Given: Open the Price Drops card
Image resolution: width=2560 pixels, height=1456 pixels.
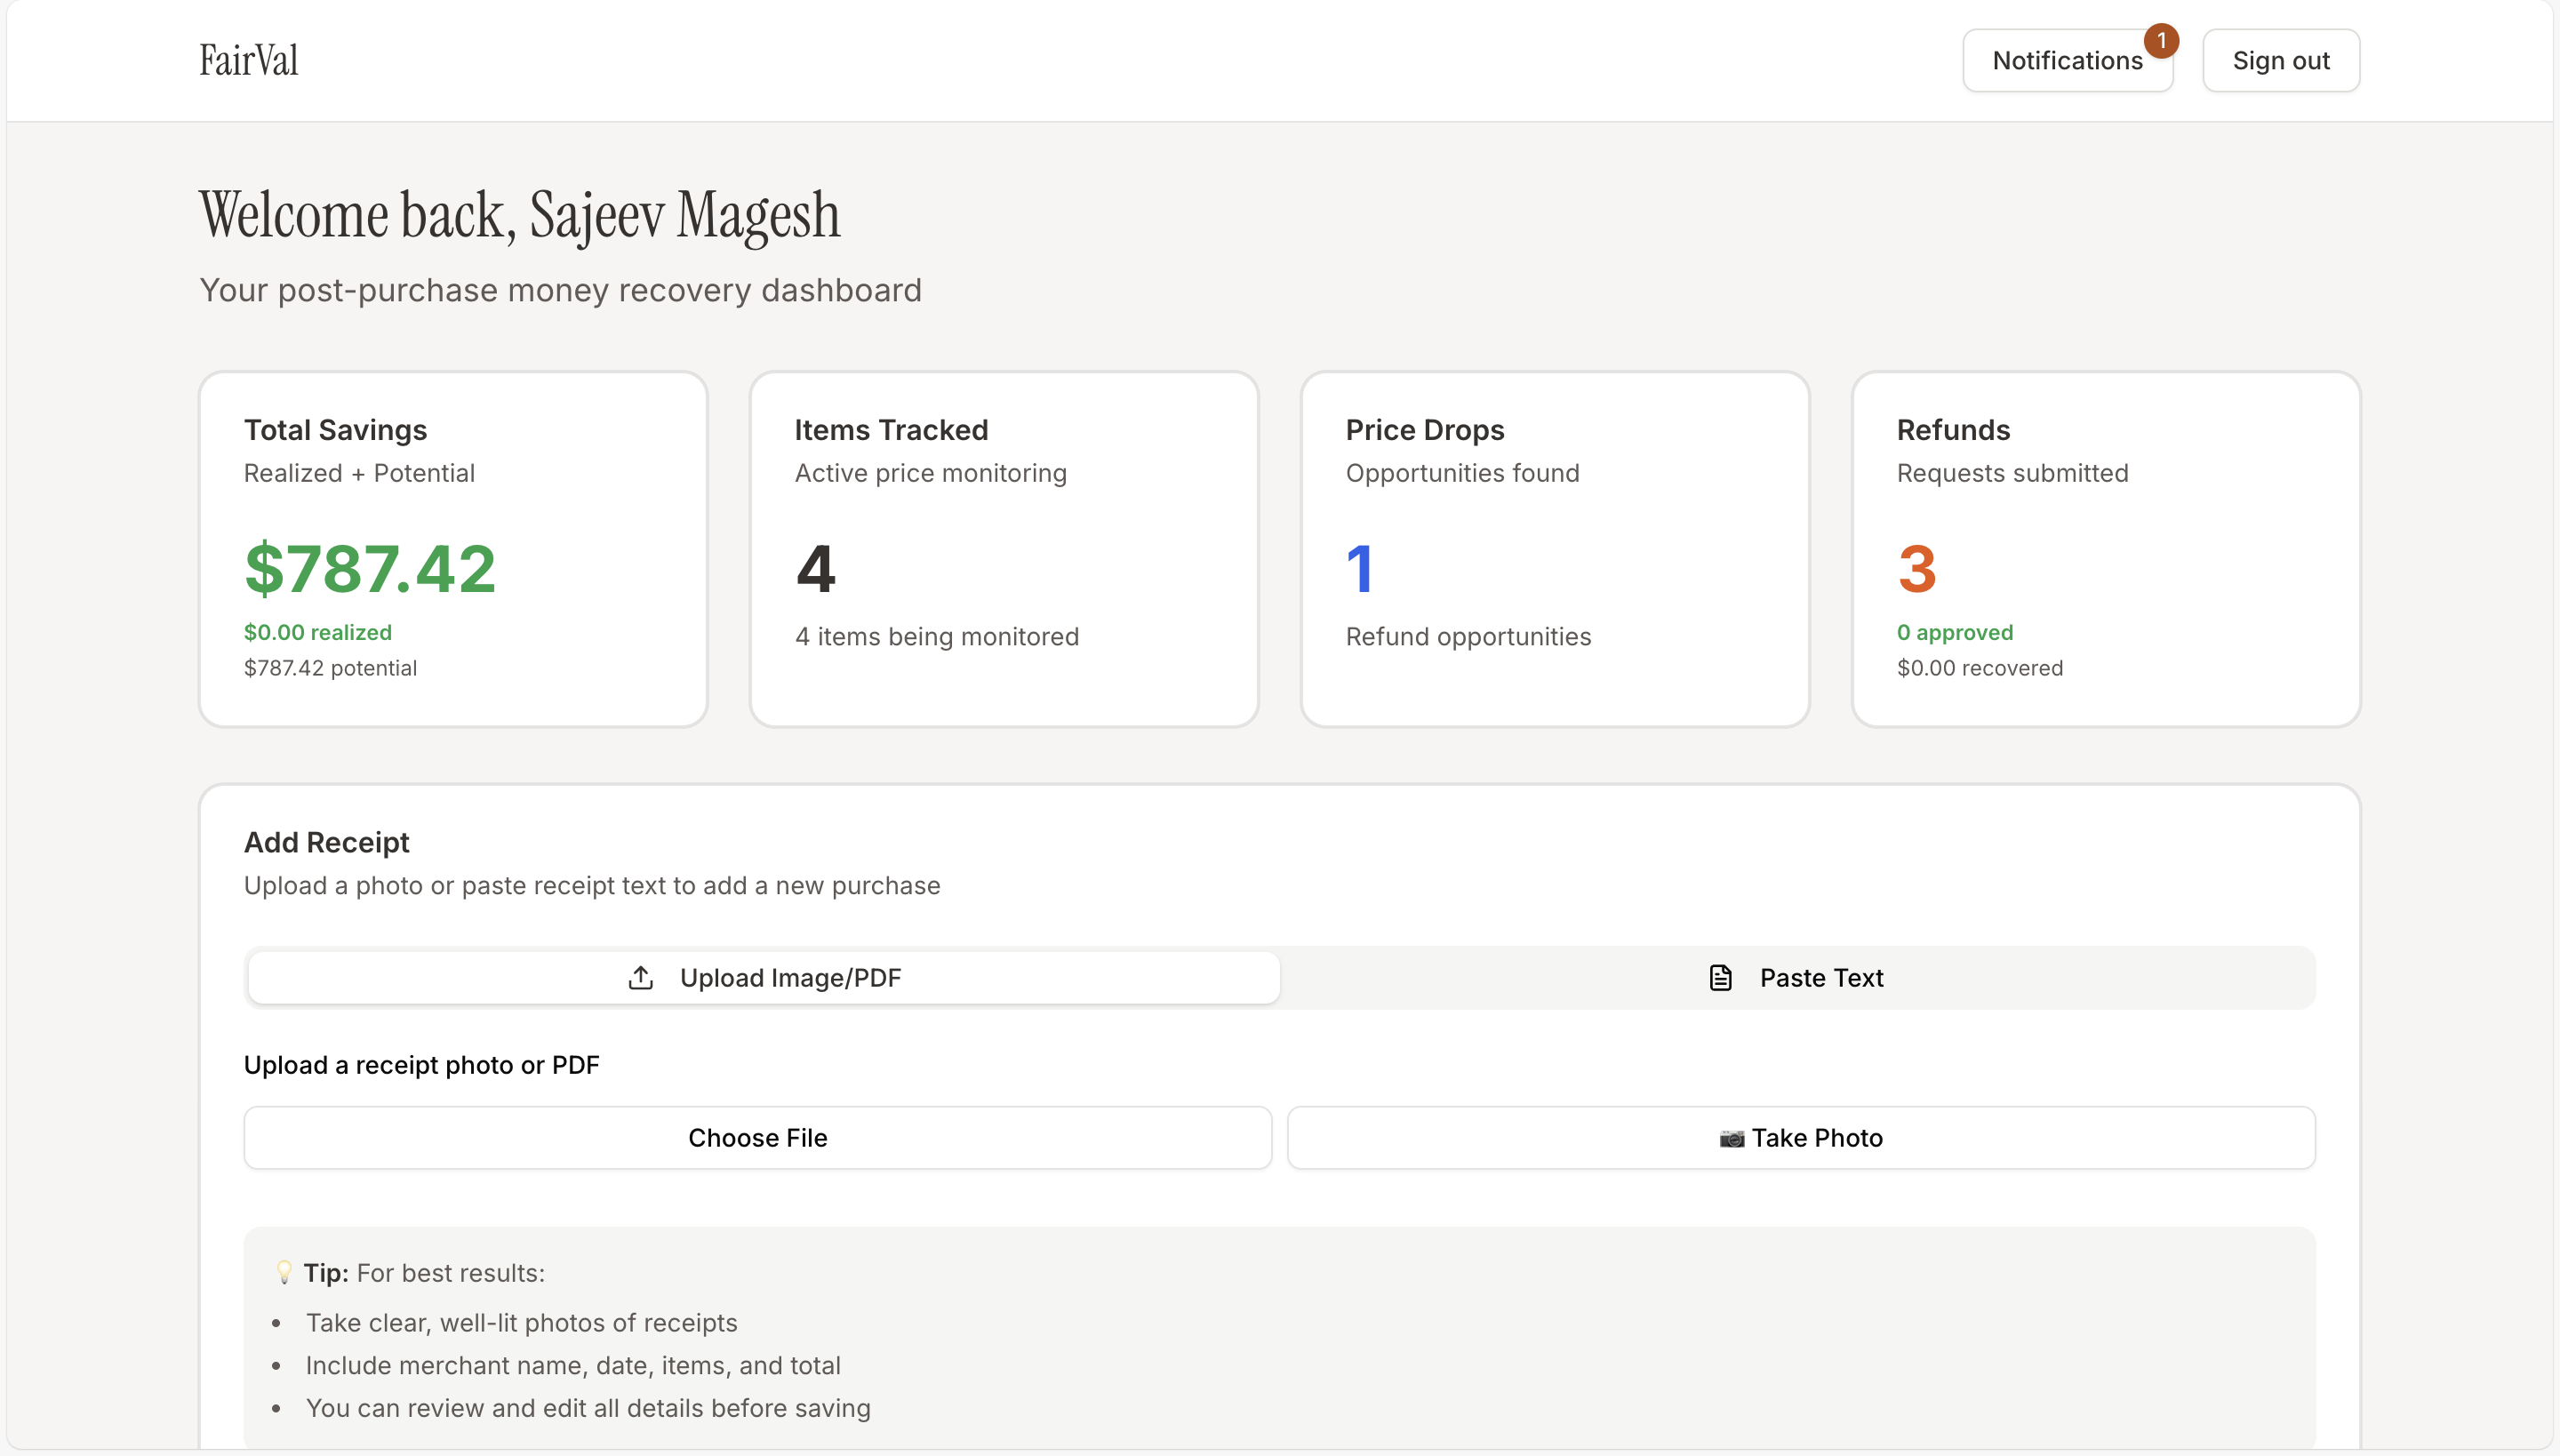Looking at the screenshot, I should click(x=1554, y=548).
